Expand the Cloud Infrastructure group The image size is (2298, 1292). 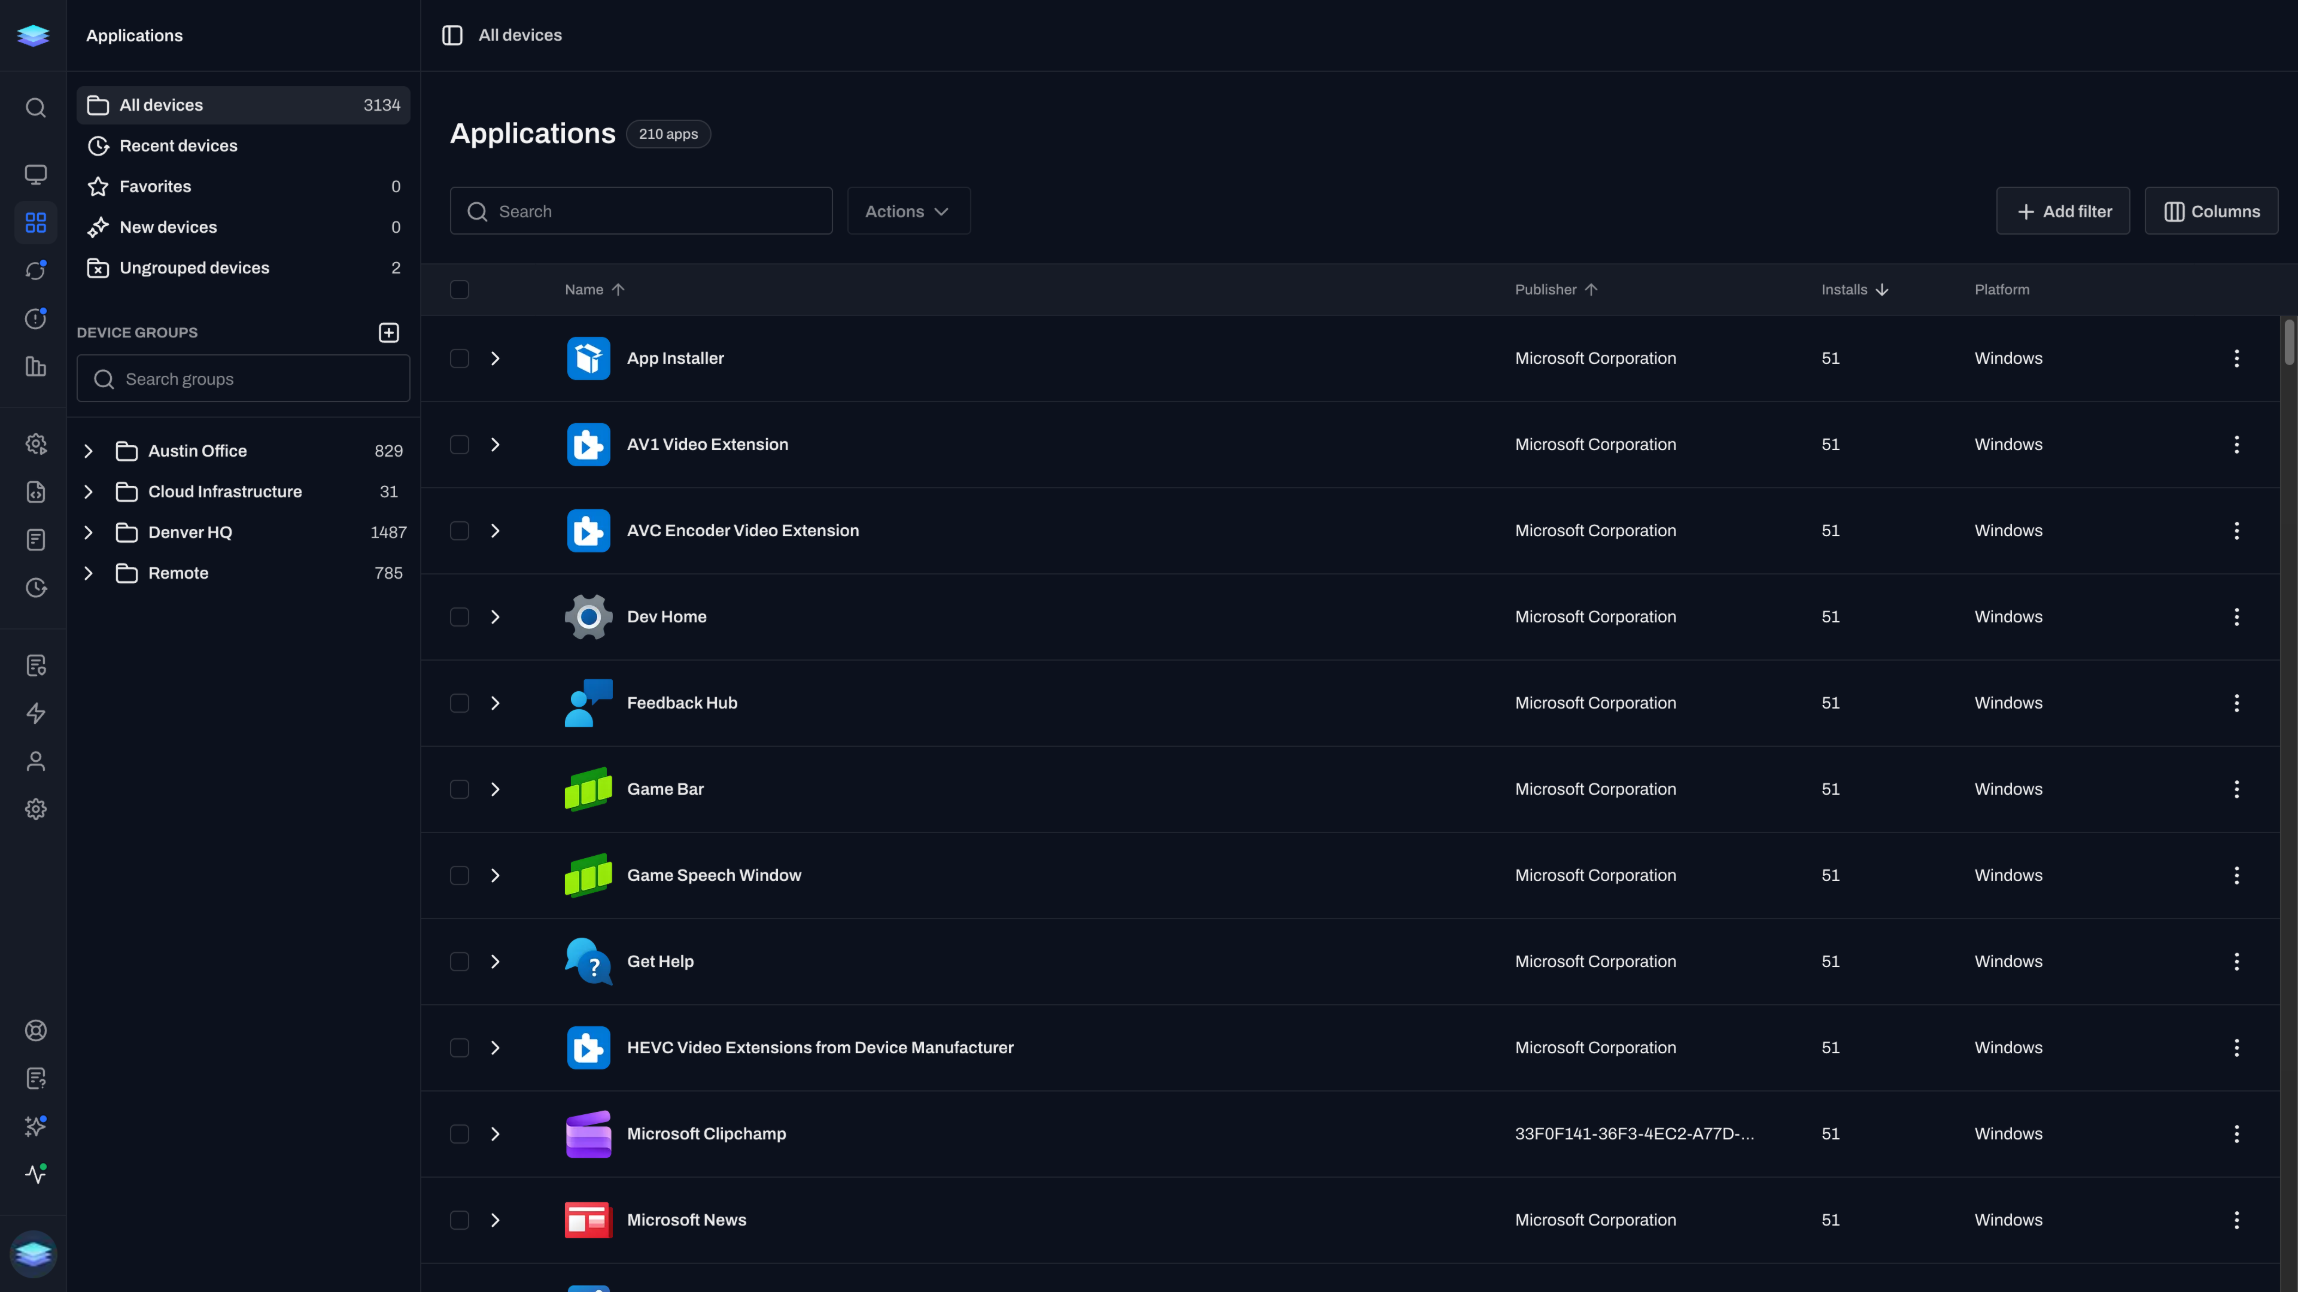point(88,492)
